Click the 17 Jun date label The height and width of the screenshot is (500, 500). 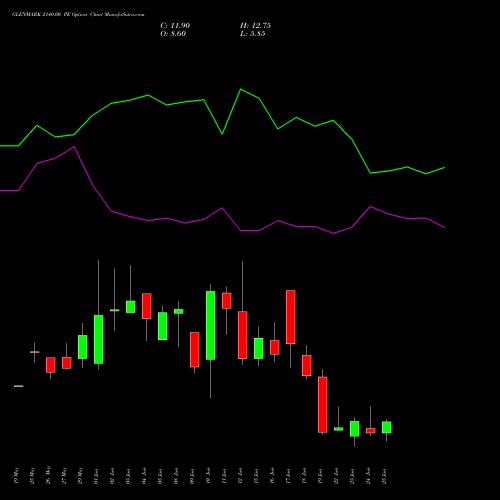coord(289,476)
